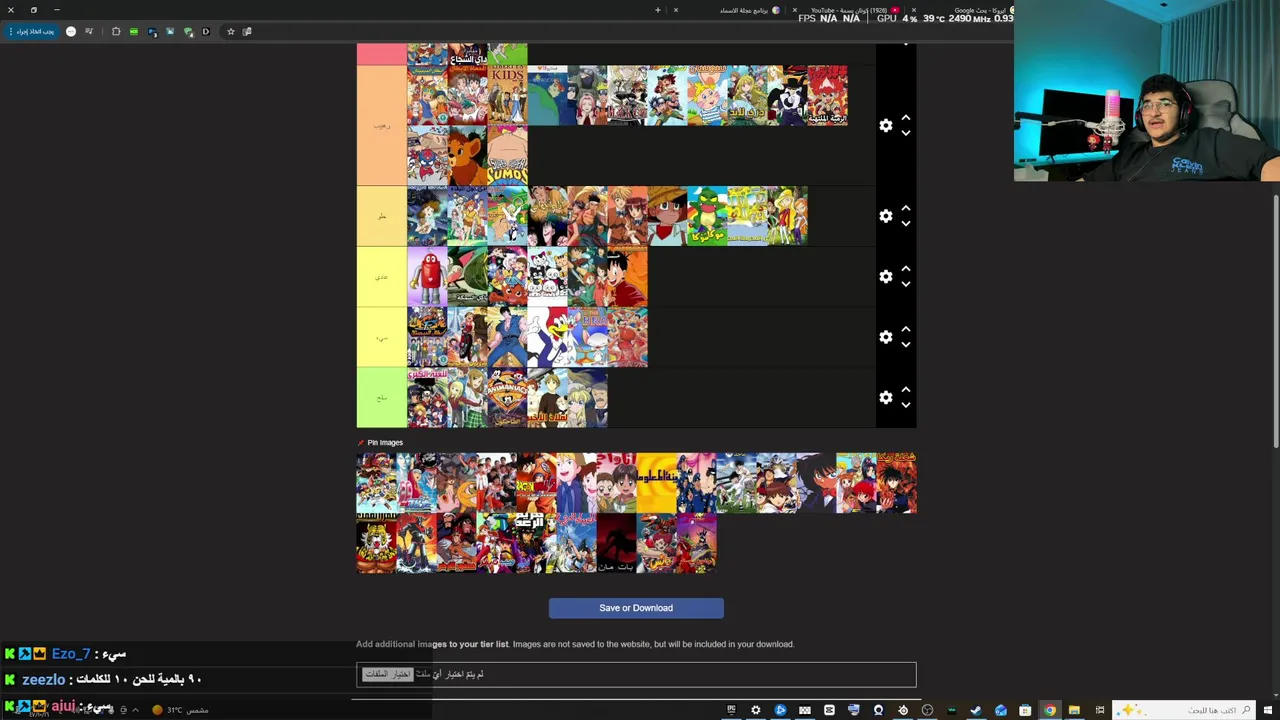Move yellow tier row up
The image size is (1280, 720).
[x=906, y=269]
